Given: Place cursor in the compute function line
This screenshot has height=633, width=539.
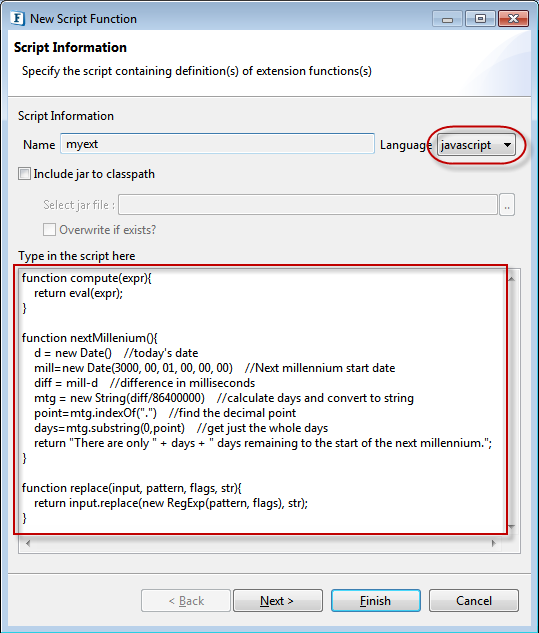Looking at the screenshot, I should tap(86, 278).
